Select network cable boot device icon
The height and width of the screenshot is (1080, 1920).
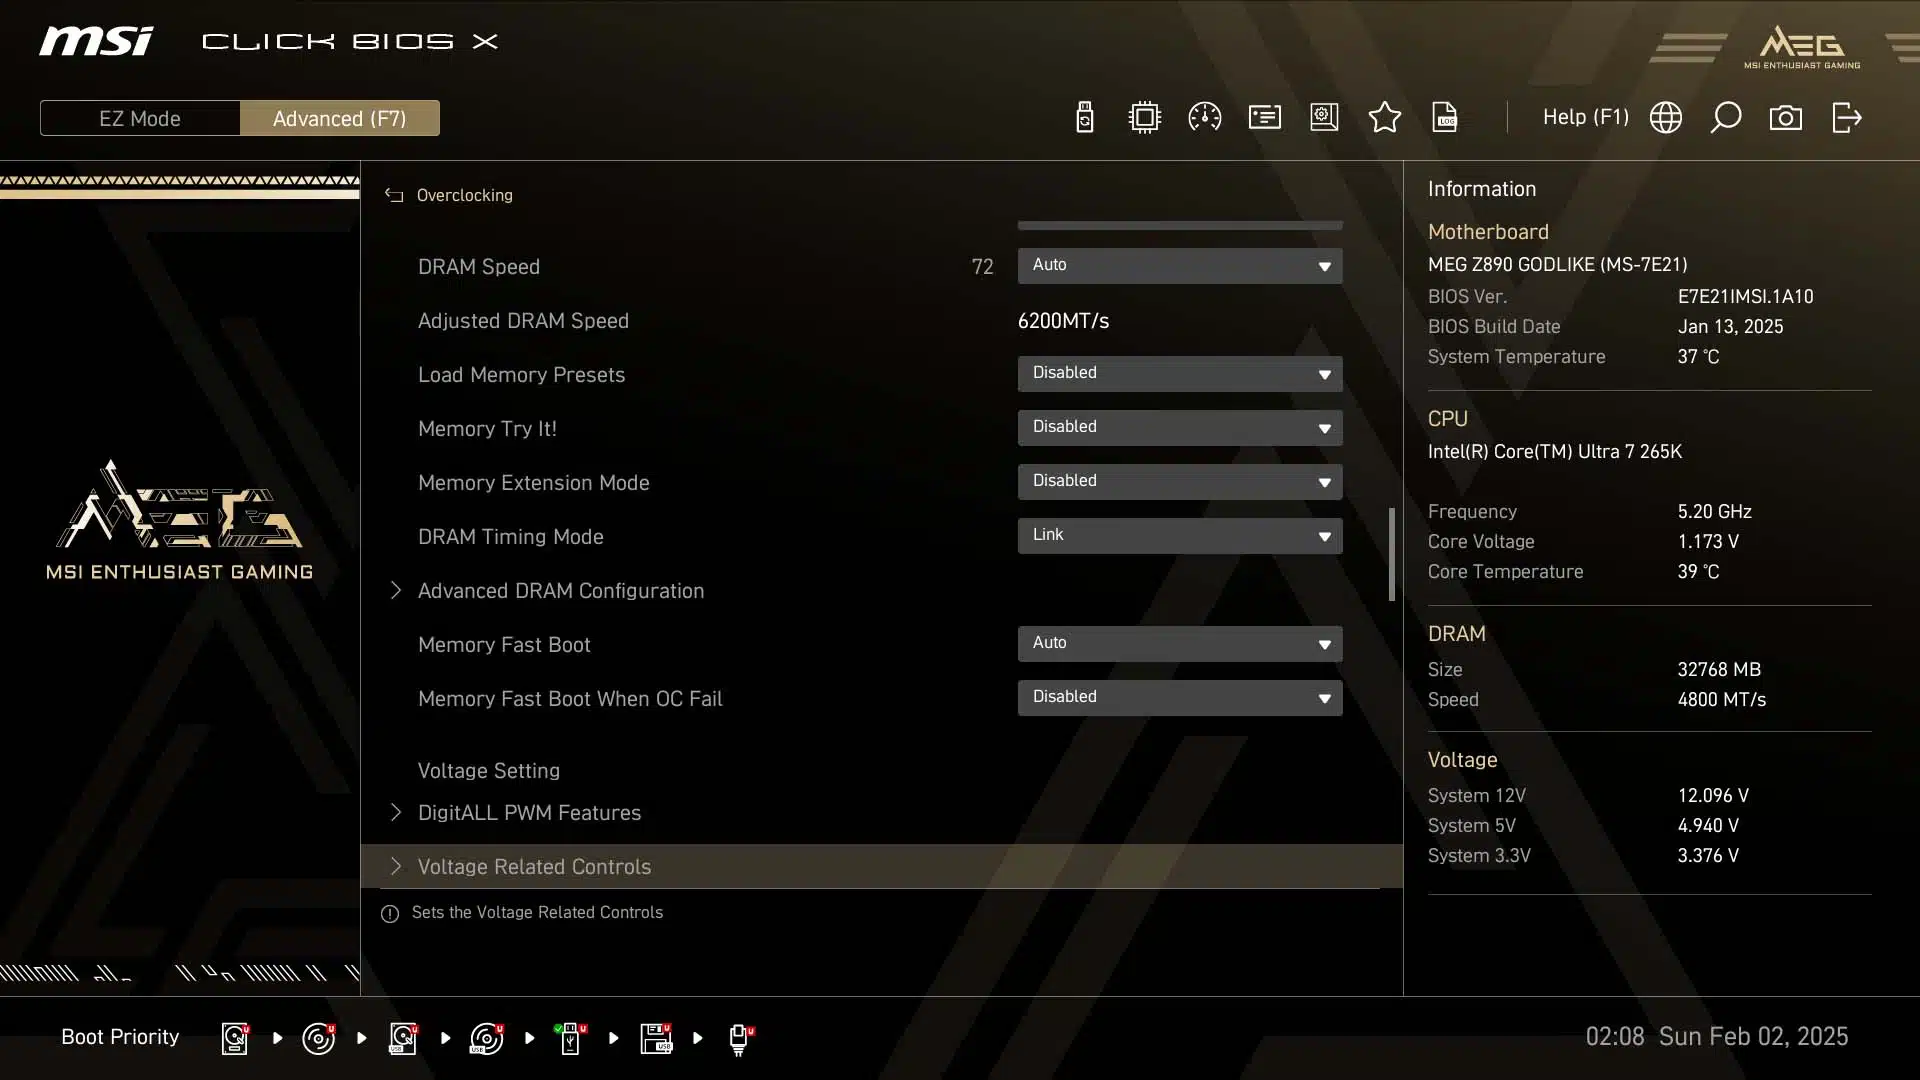point(740,1039)
